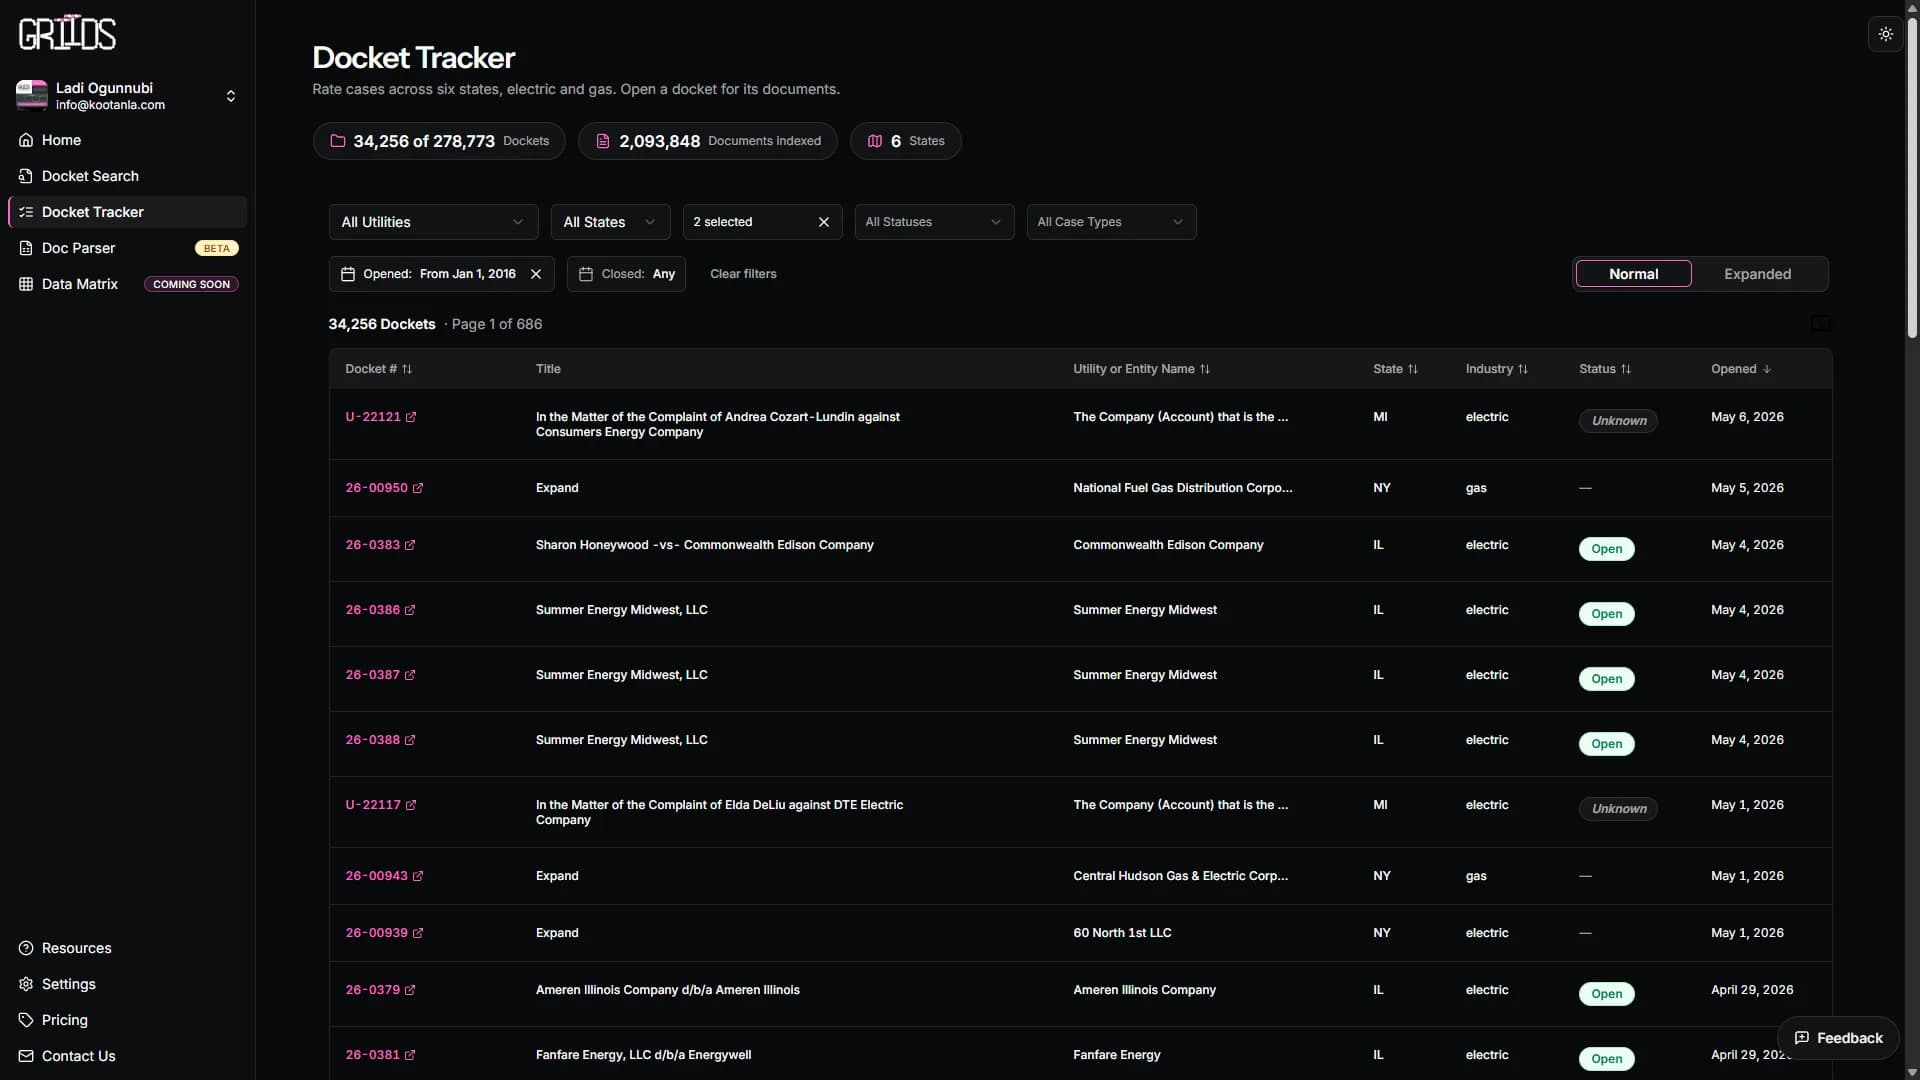Open Doc Parser beta page
Viewport: 1920px width, 1080px height.
(127, 248)
